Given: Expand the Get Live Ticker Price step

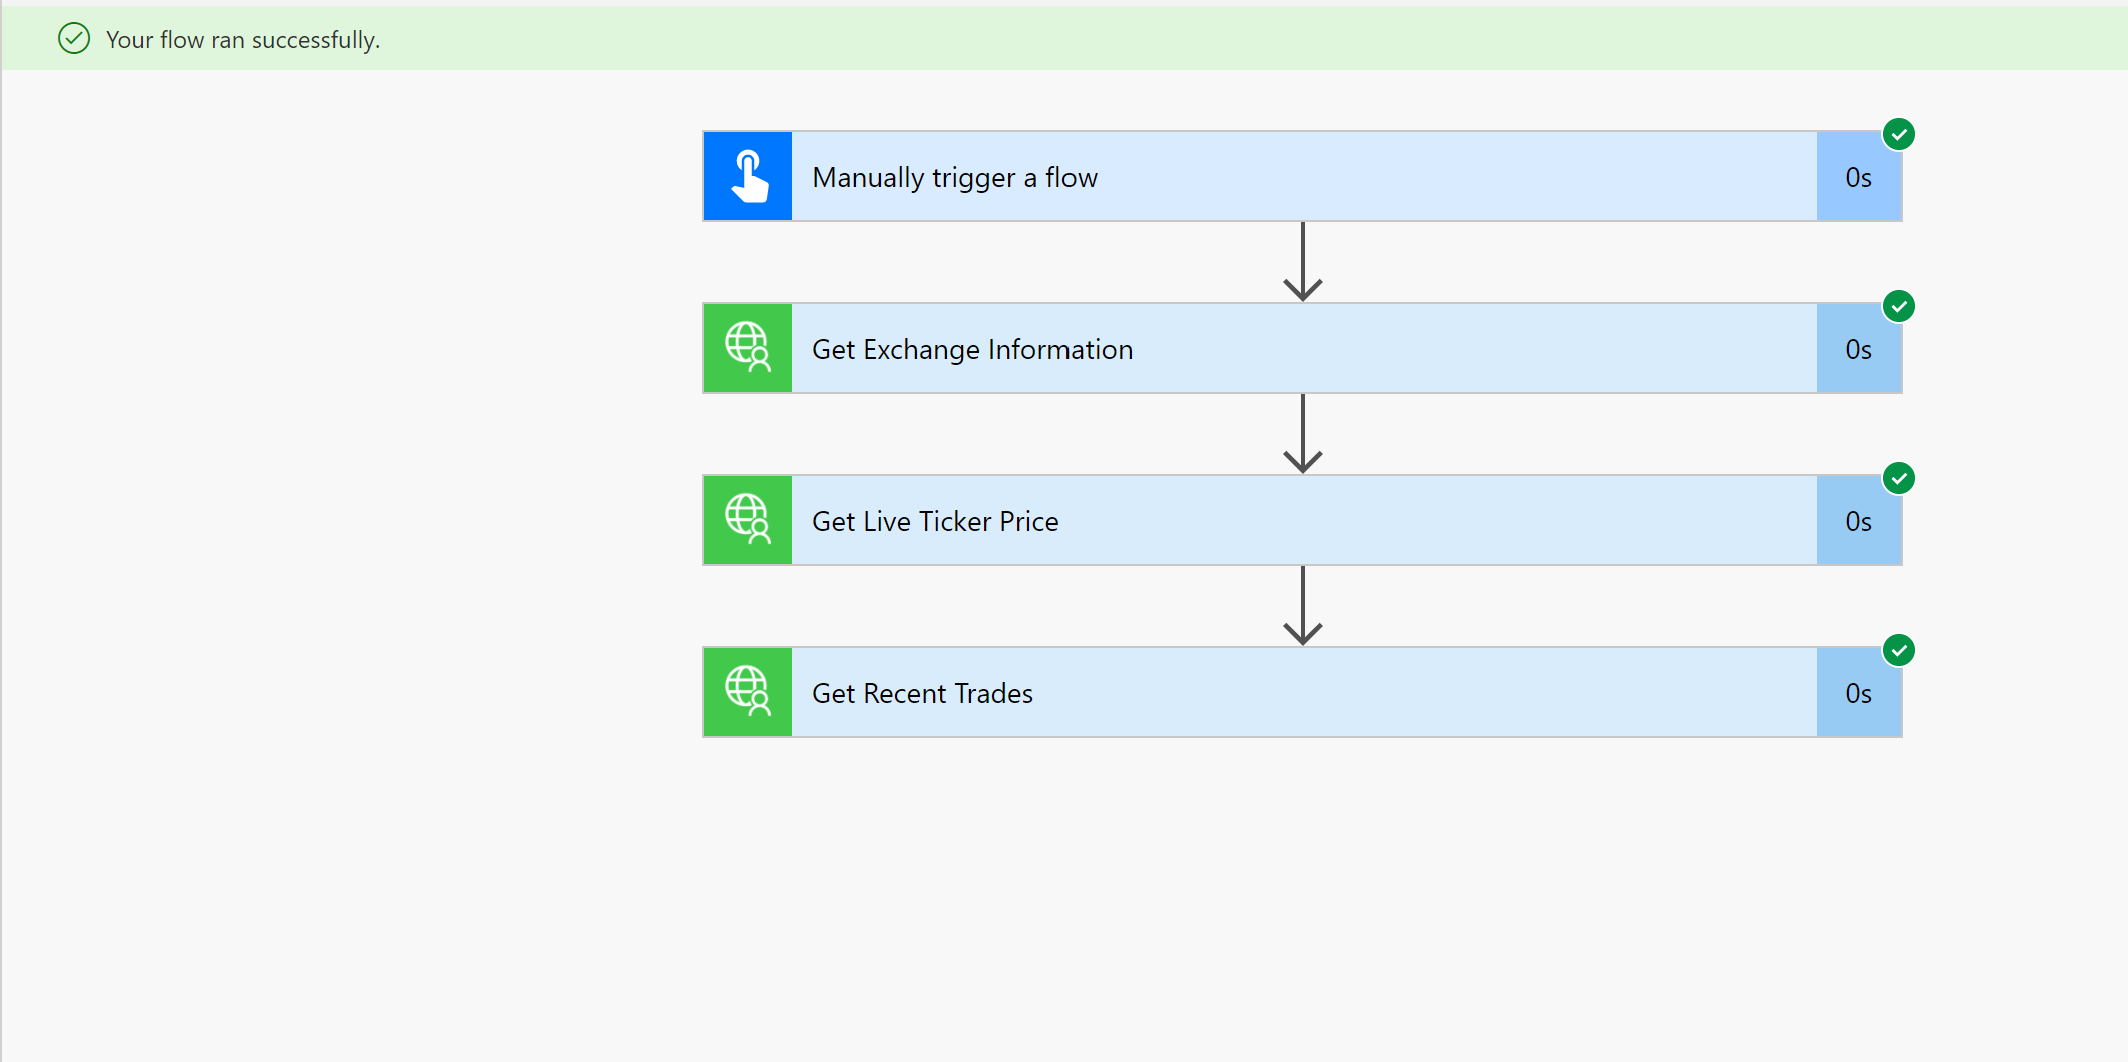Looking at the screenshot, I should (x=1302, y=521).
